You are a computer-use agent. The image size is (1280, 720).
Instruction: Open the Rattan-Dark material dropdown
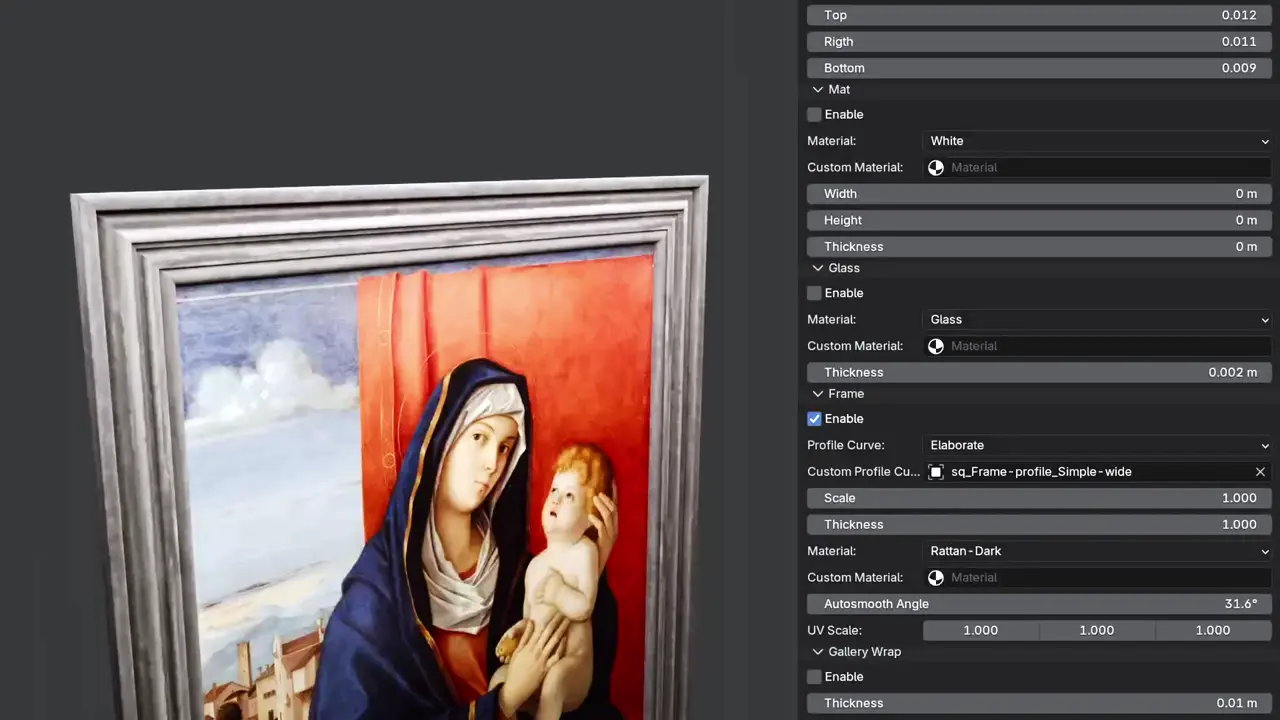point(1097,551)
